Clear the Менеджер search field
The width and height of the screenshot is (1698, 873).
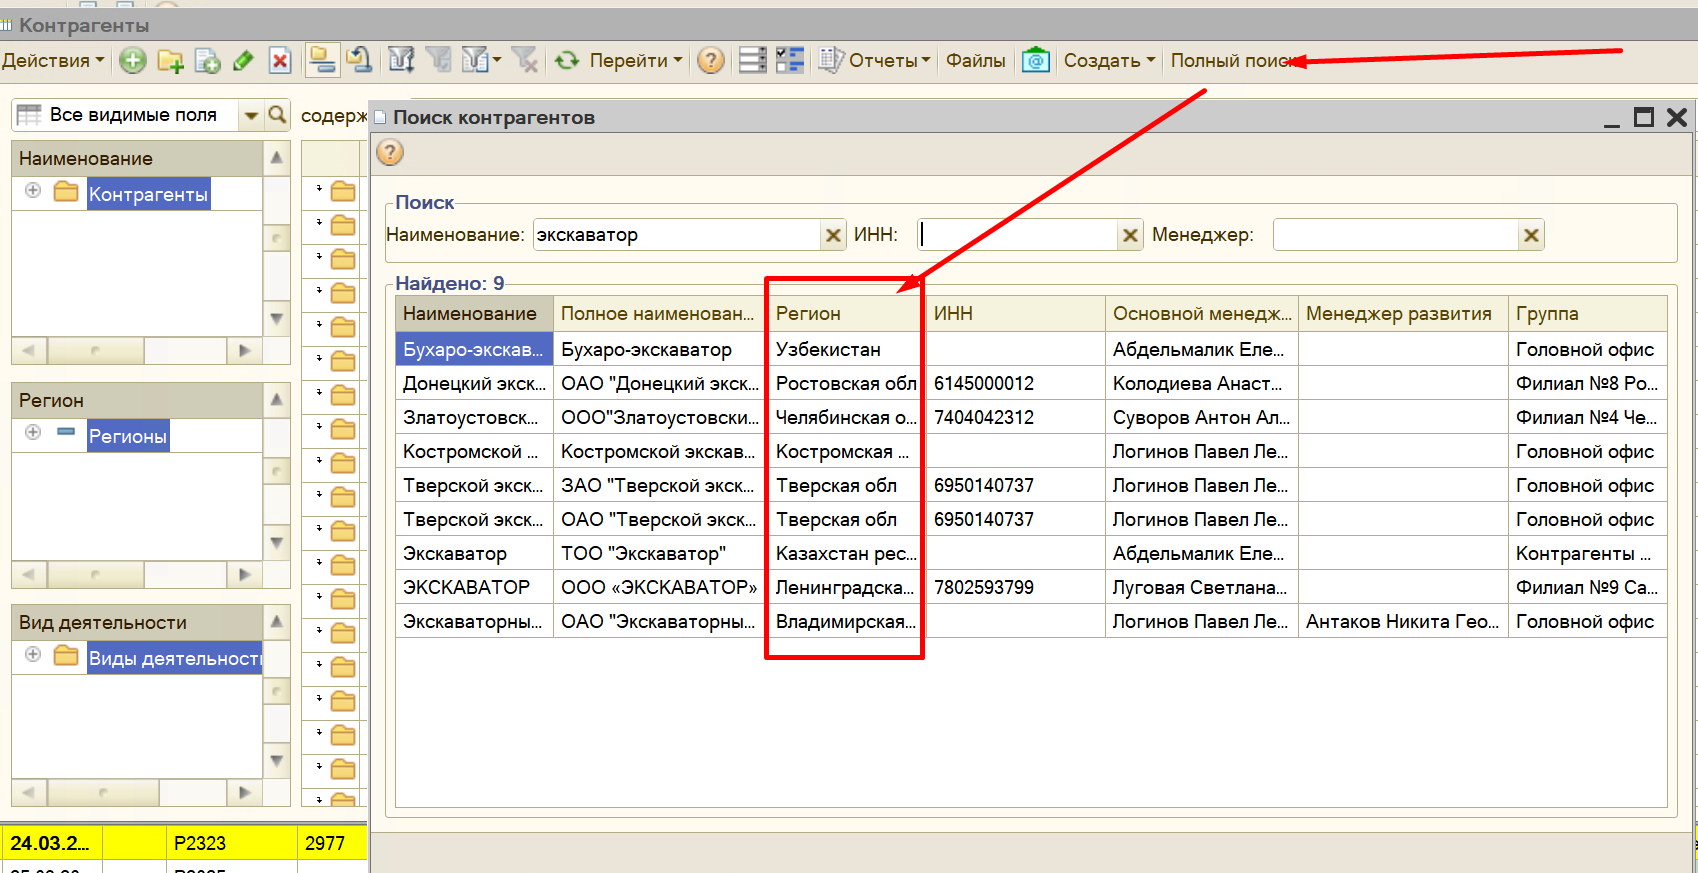[1531, 235]
